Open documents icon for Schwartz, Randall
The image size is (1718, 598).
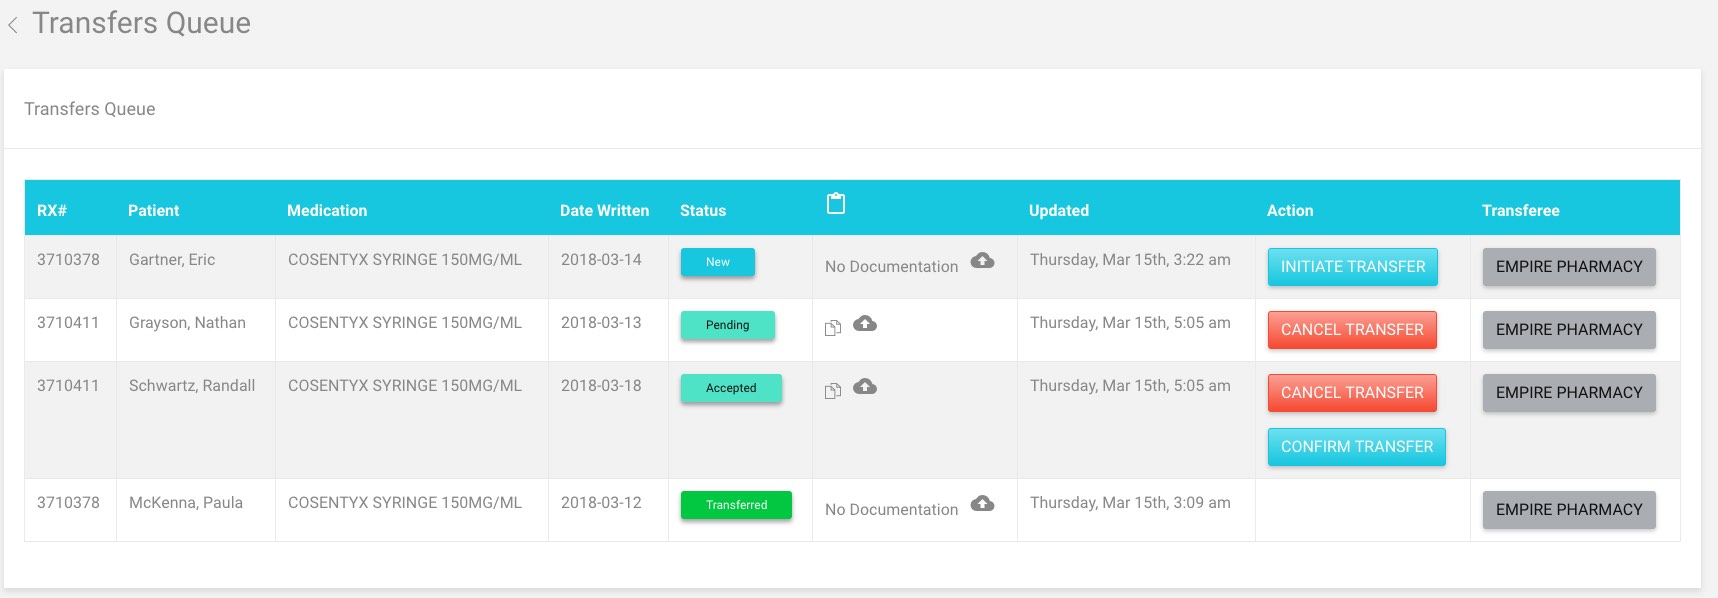click(x=833, y=391)
